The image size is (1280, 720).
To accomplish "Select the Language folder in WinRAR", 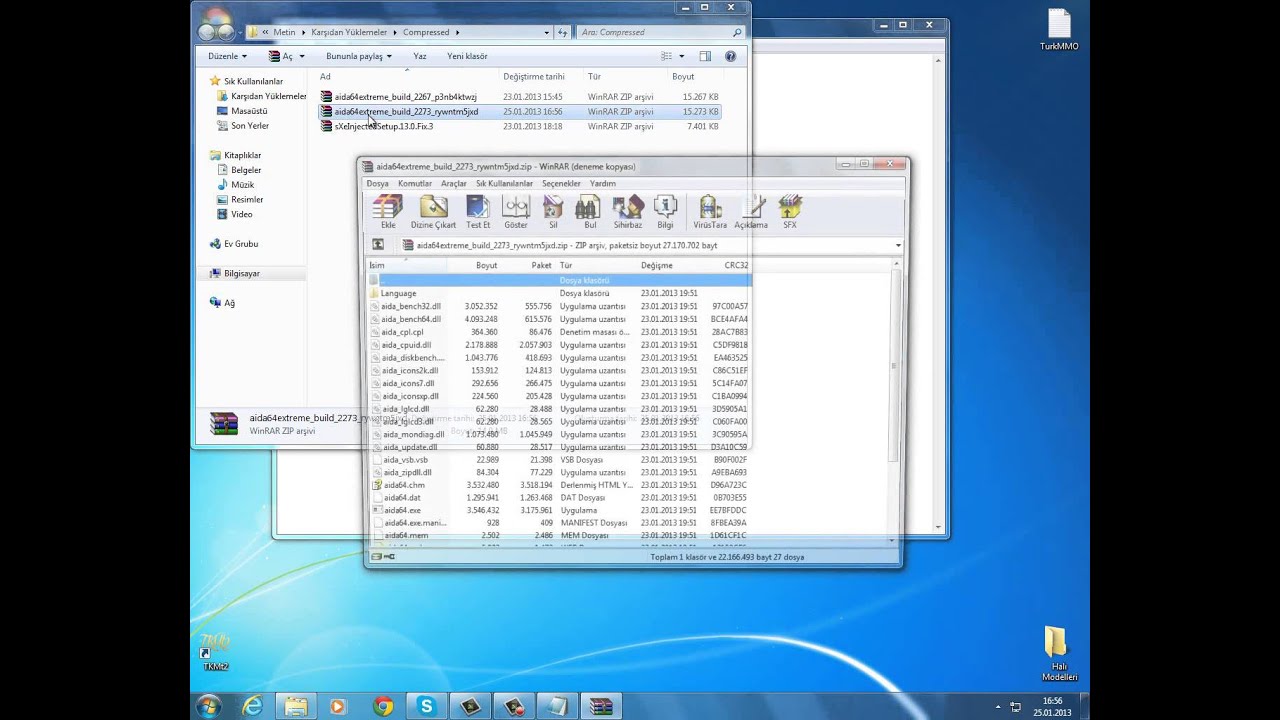I will click(x=398, y=294).
